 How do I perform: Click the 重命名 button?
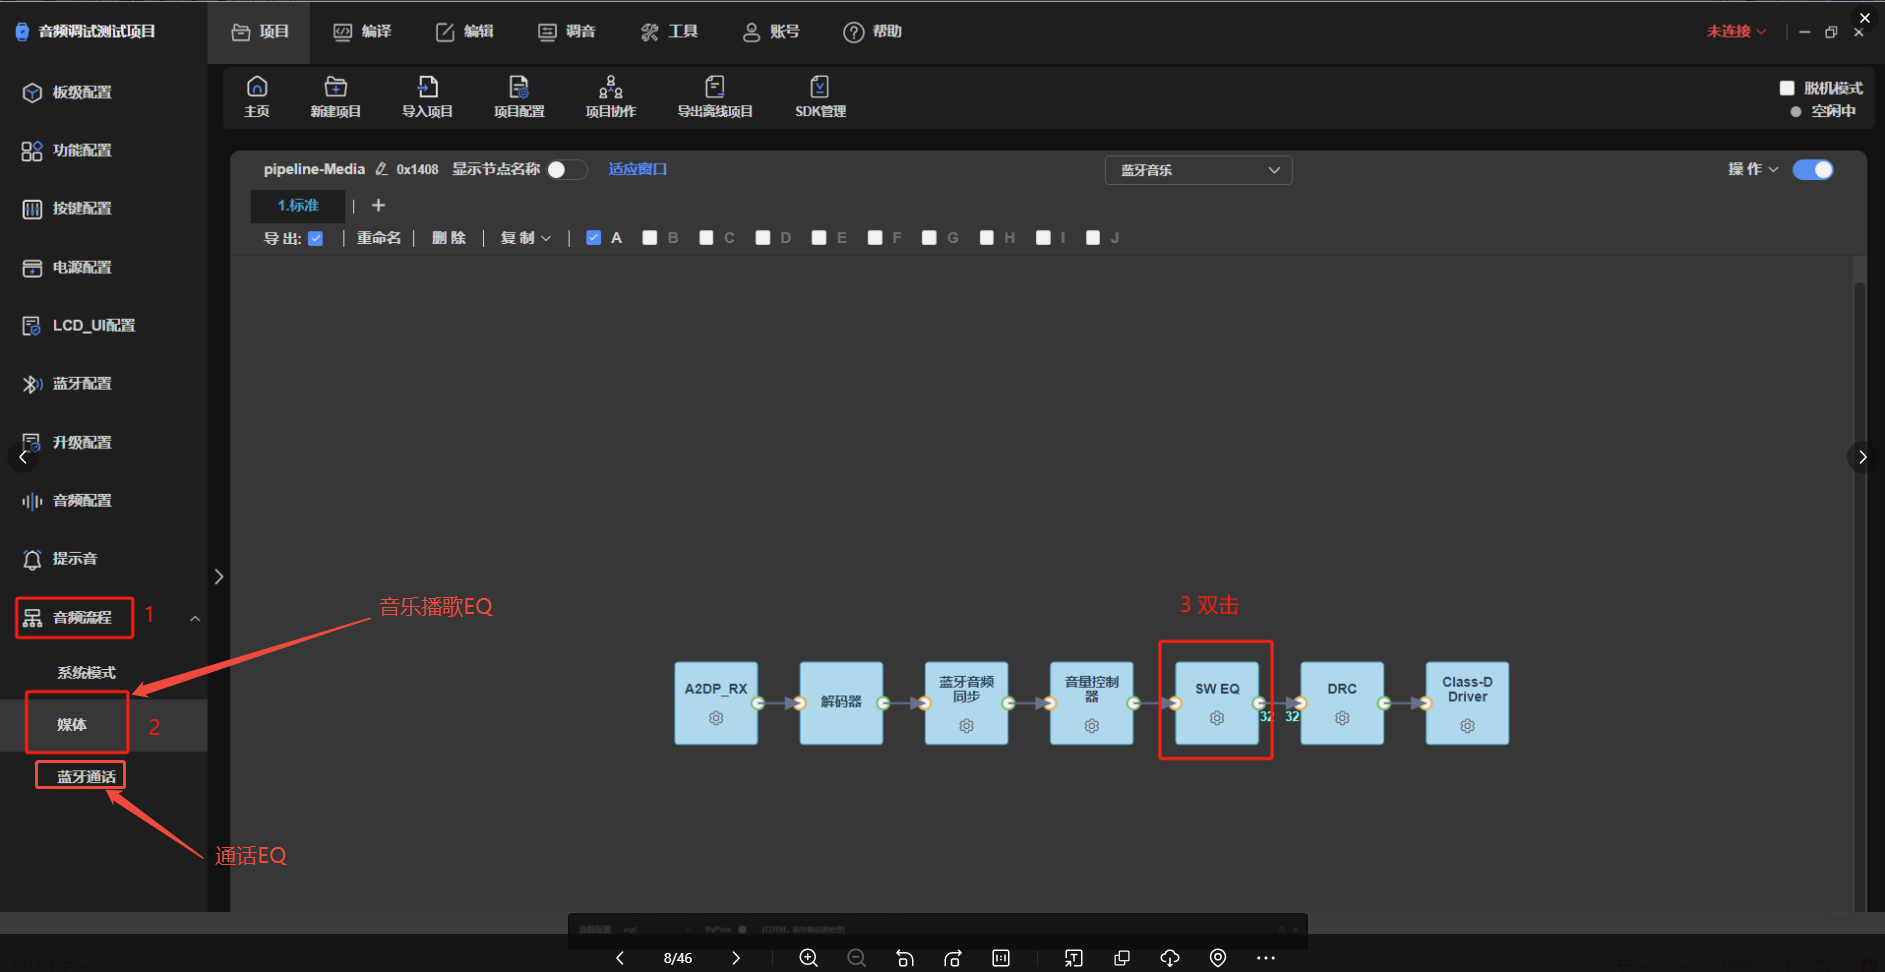pyautogui.click(x=379, y=238)
